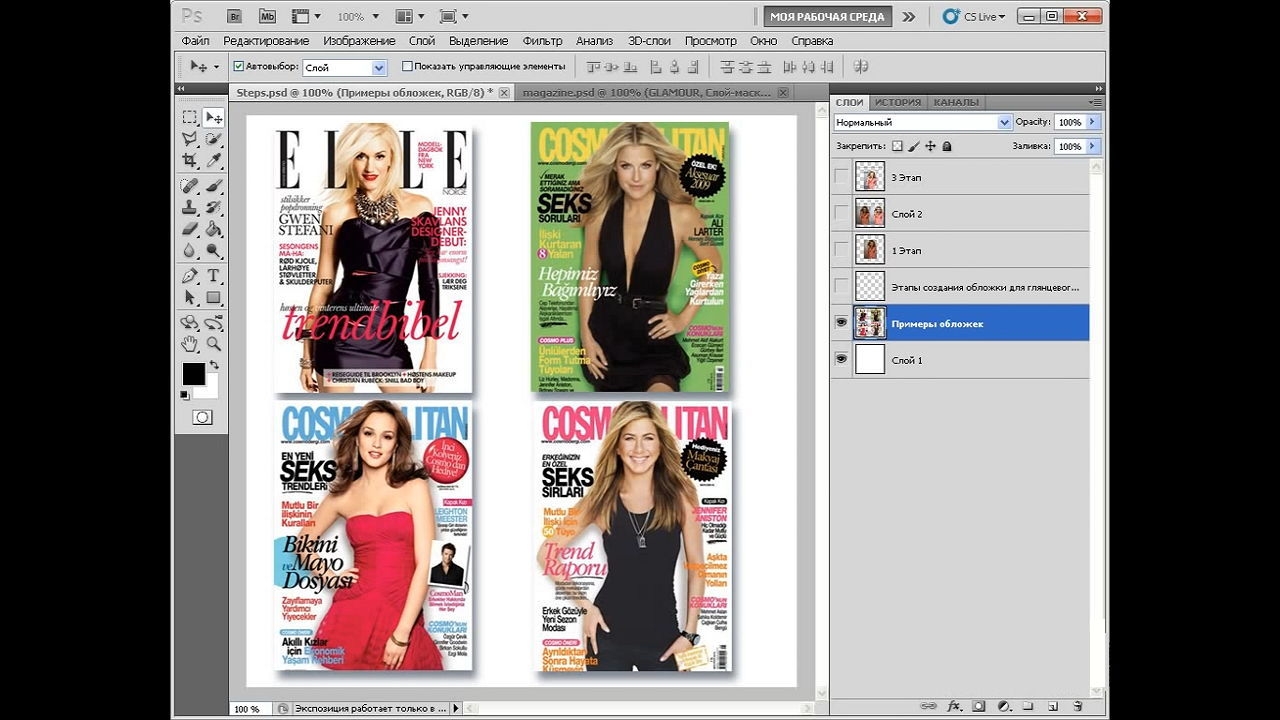The width and height of the screenshot is (1280, 720).
Task: Select the Blur tool
Action: pos(189,252)
